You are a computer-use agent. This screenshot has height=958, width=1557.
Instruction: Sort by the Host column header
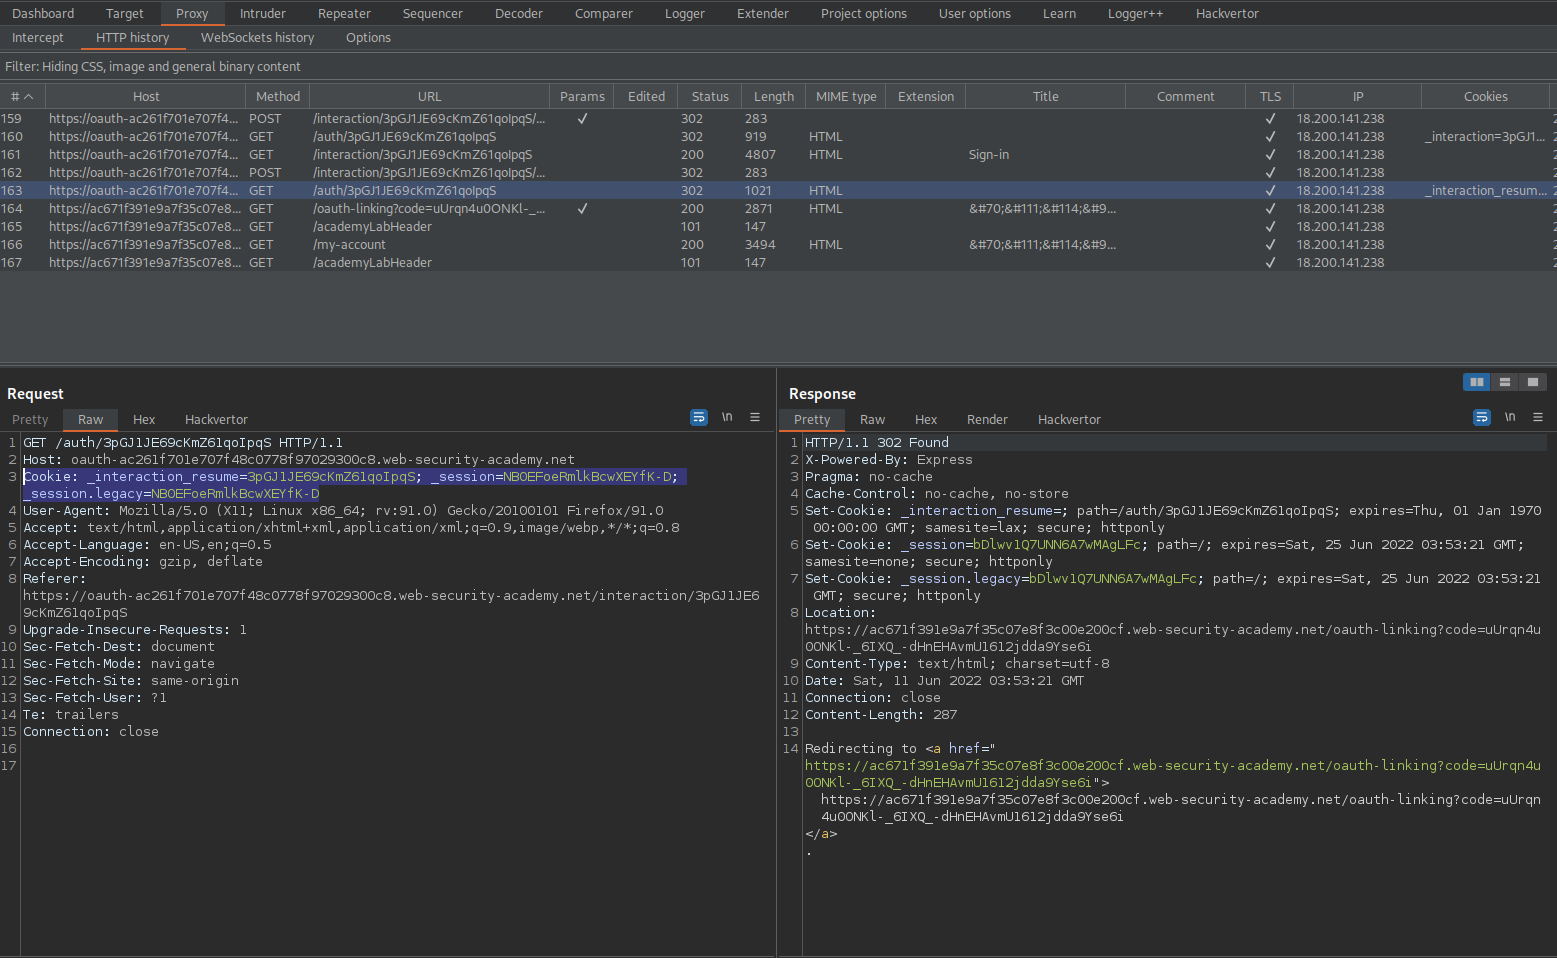point(146,97)
